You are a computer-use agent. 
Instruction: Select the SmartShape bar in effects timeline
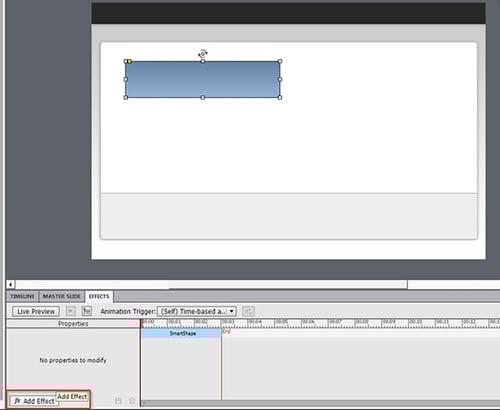pos(181,333)
